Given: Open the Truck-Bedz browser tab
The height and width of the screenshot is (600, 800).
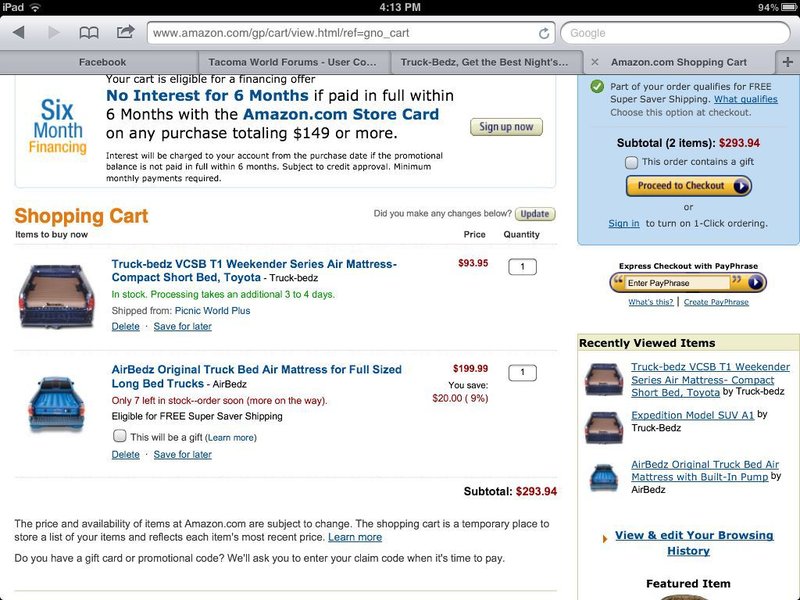Looking at the screenshot, I should 484,62.
